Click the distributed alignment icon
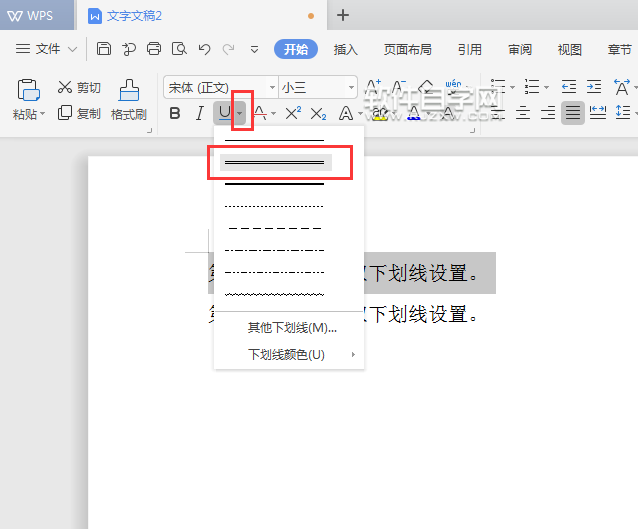Image resolution: width=638 pixels, height=529 pixels. tap(598, 112)
